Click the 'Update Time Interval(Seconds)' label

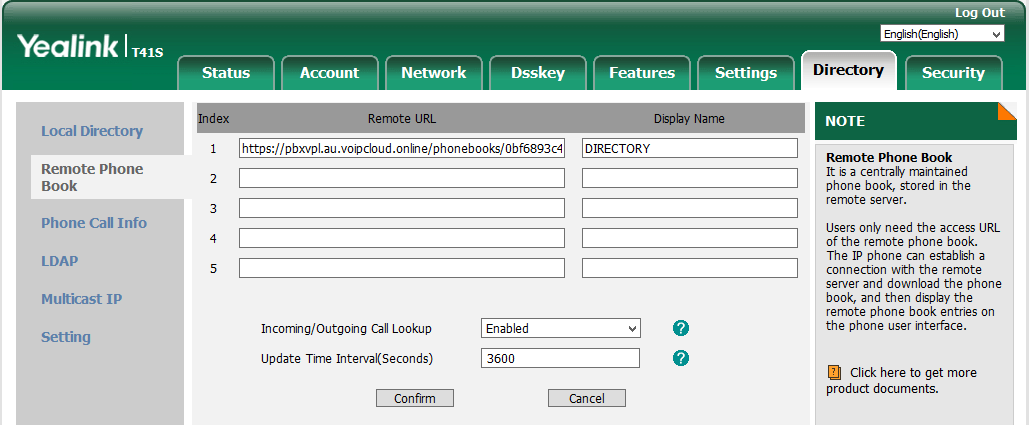coord(347,359)
